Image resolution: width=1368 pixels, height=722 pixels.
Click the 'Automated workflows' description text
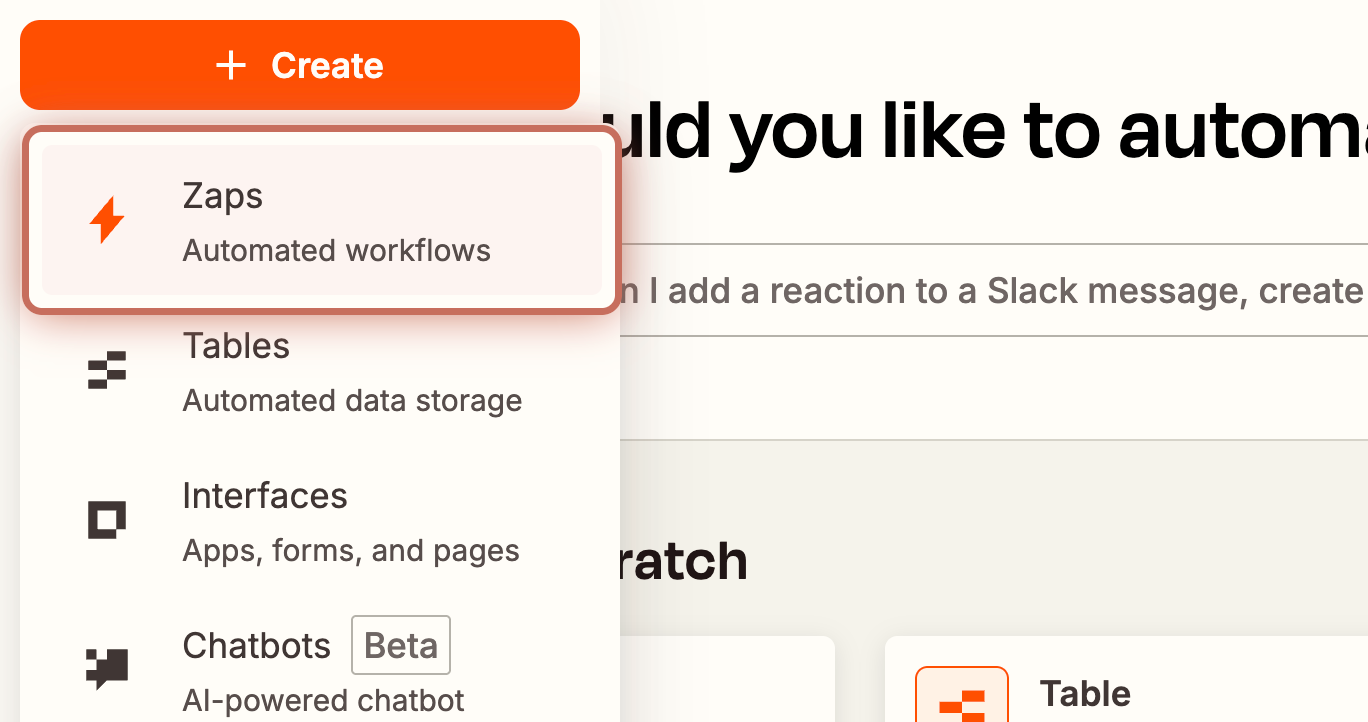(337, 250)
